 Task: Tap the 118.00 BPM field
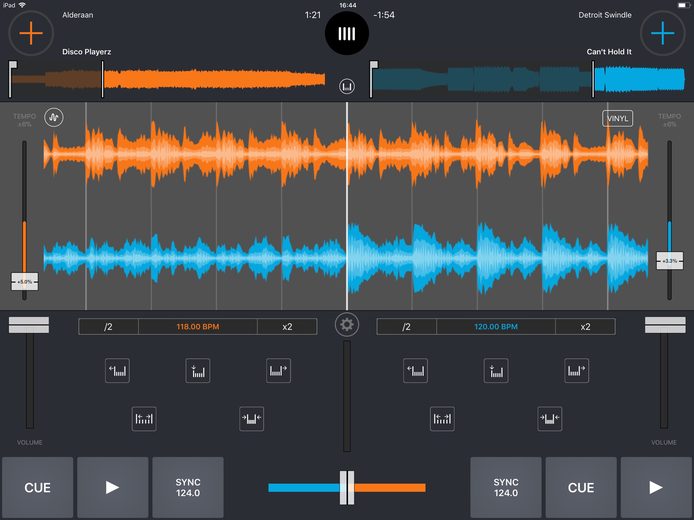pos(198,327)
